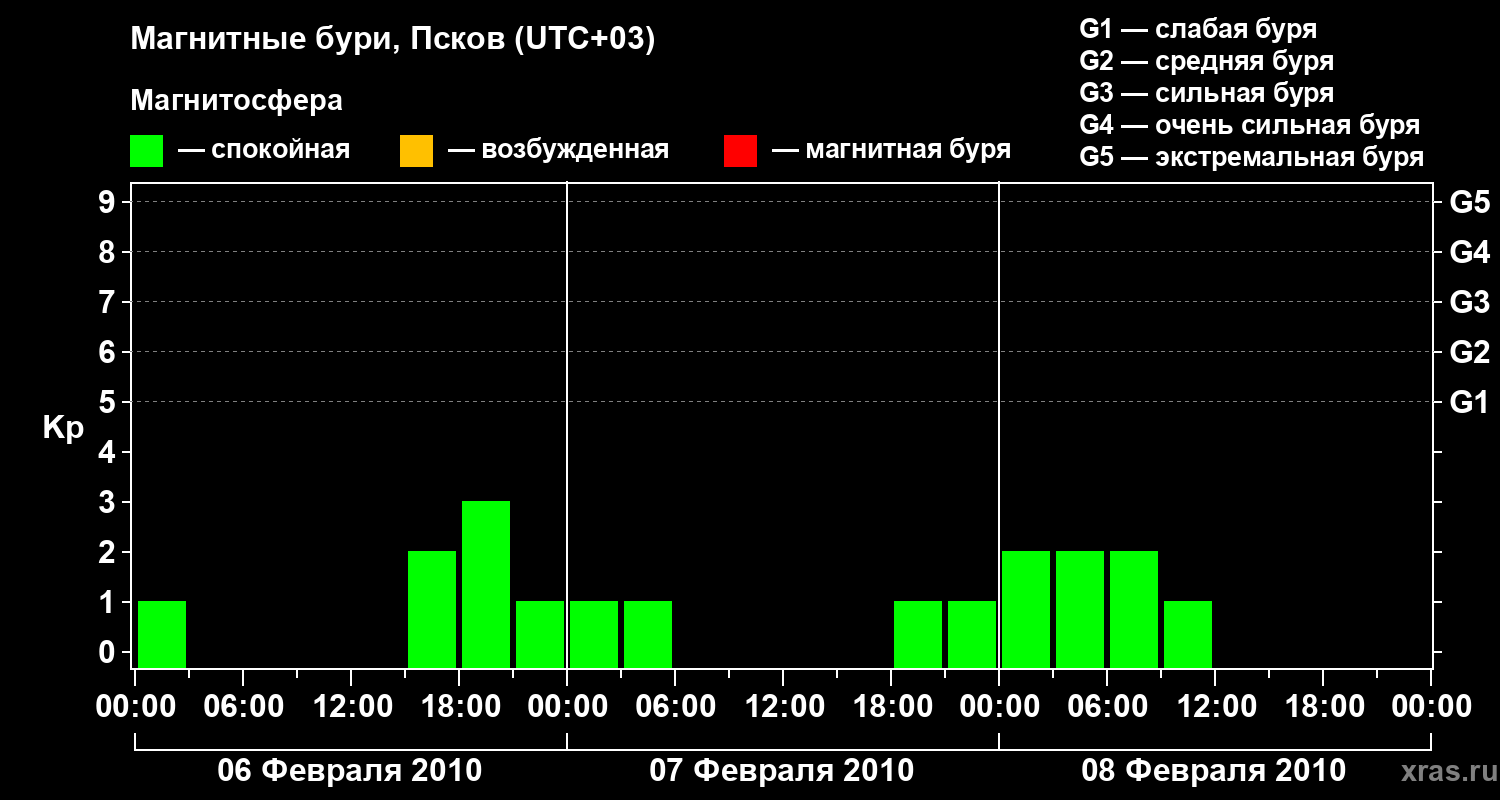Select the Kp 3 bar on 06 February
The image size is (1500, 800).
click(x=486, y=584)
